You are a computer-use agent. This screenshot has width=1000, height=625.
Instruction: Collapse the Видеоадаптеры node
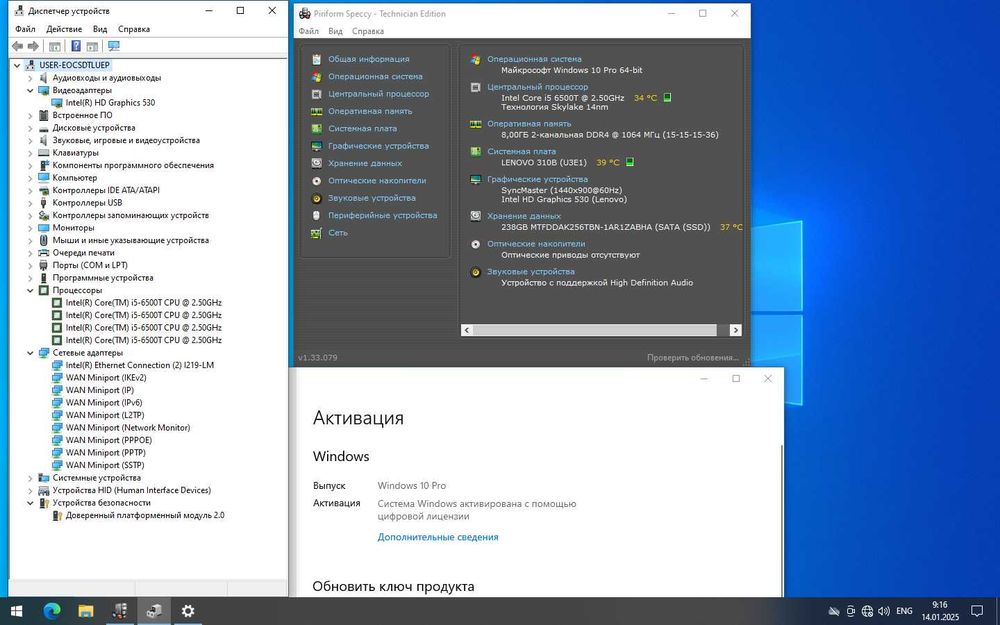pyautogui.click(x=30, y=91)
